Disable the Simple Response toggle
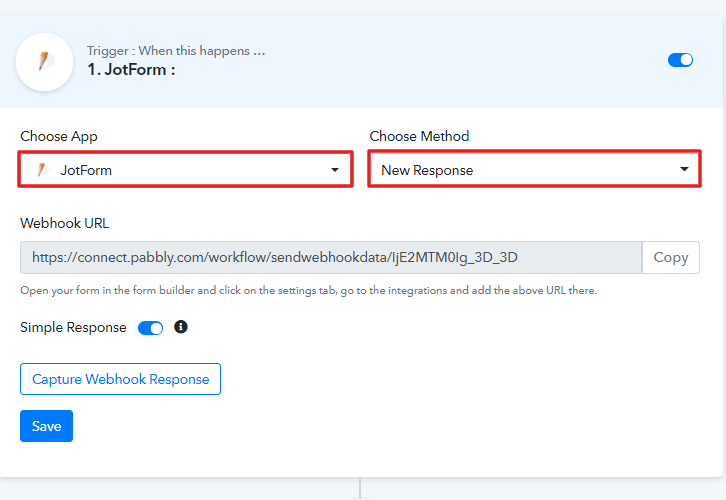The height and width of the screenshot is (500, 726). click(x=150, y=328)
